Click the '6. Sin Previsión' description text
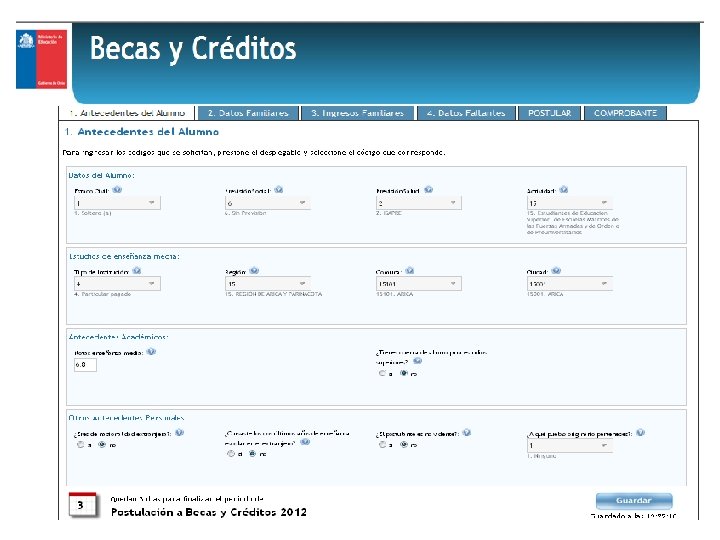Image resolution: width=720 pixels, height=540 pixels. pyautogui.click(x=246, y=213)
